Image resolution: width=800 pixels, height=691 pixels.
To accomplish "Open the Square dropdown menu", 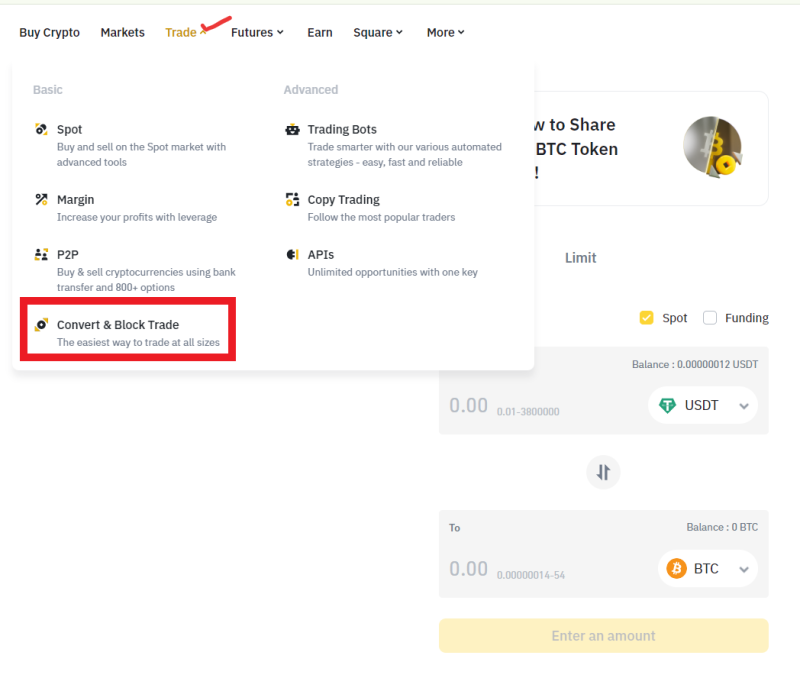I will coord(378,33).
